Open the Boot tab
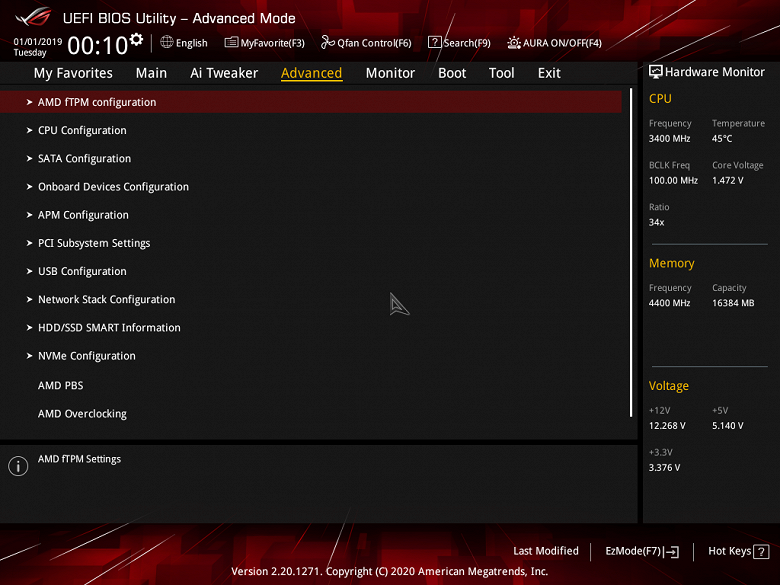The height and width of the screenshot is (585, 780). [452, 73]
